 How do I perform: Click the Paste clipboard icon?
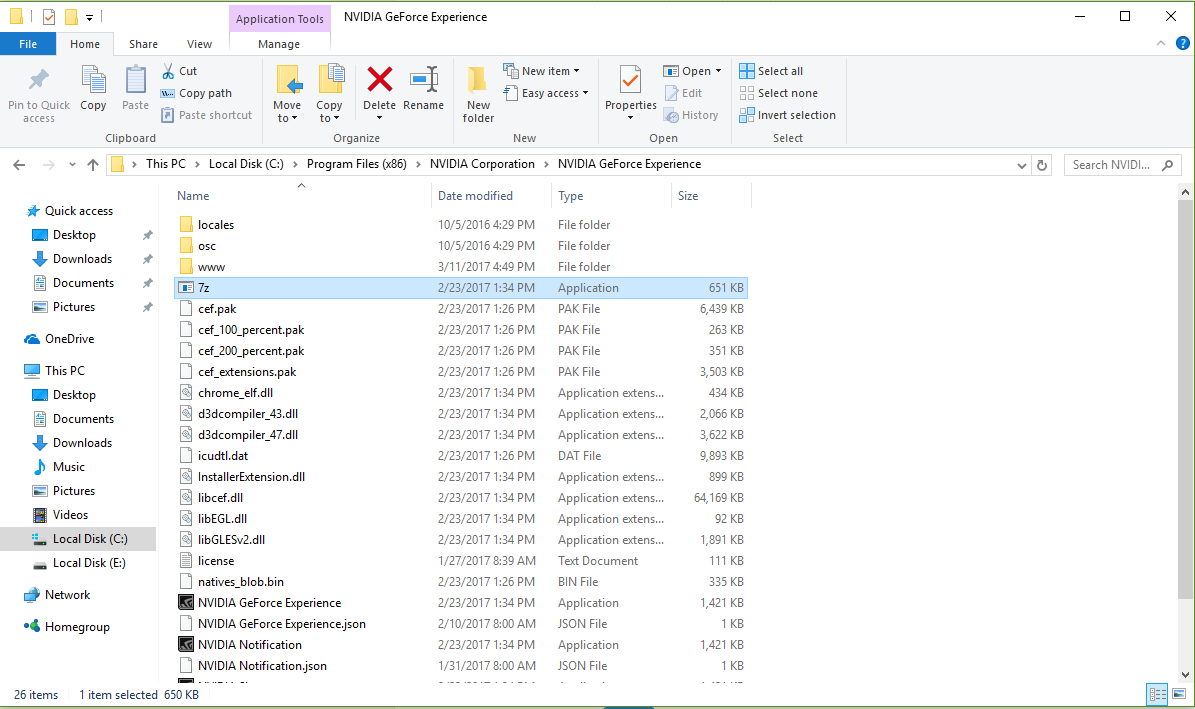136,80
